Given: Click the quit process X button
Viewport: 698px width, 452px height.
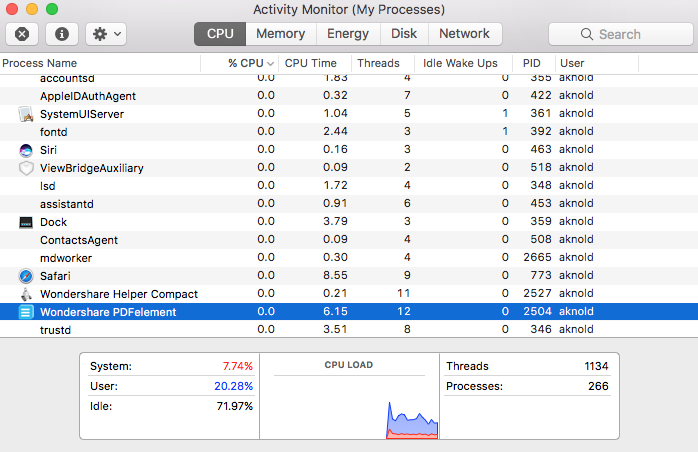Looking at the screenshot, I should (x=22, y=34).
